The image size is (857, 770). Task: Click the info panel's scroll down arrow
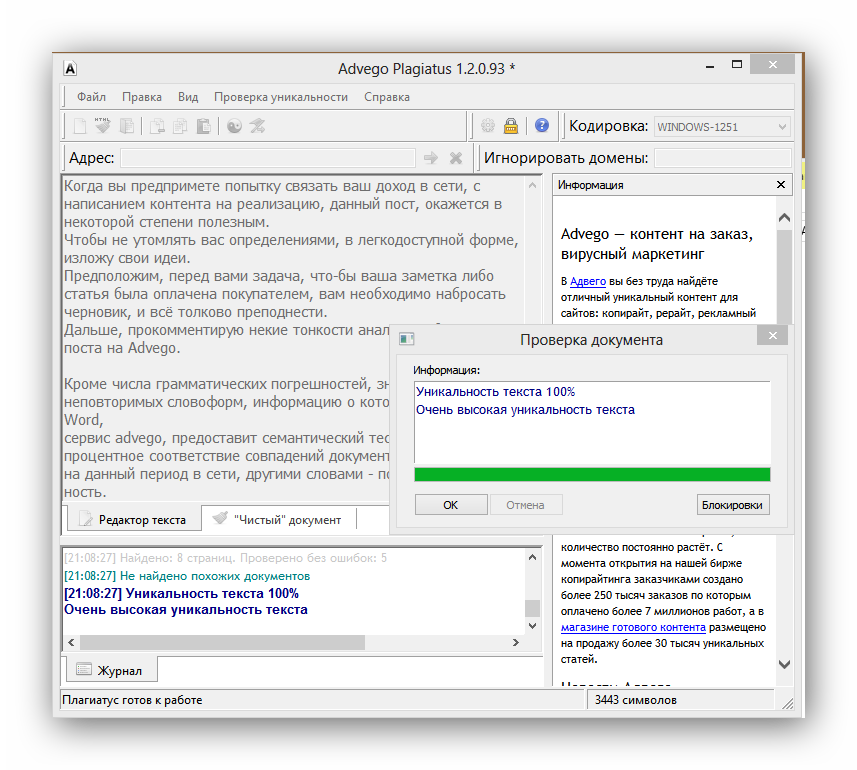[784, 665]
